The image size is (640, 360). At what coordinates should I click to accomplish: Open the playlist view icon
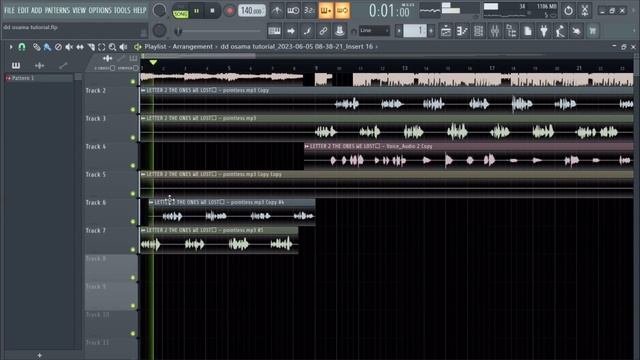446,31
